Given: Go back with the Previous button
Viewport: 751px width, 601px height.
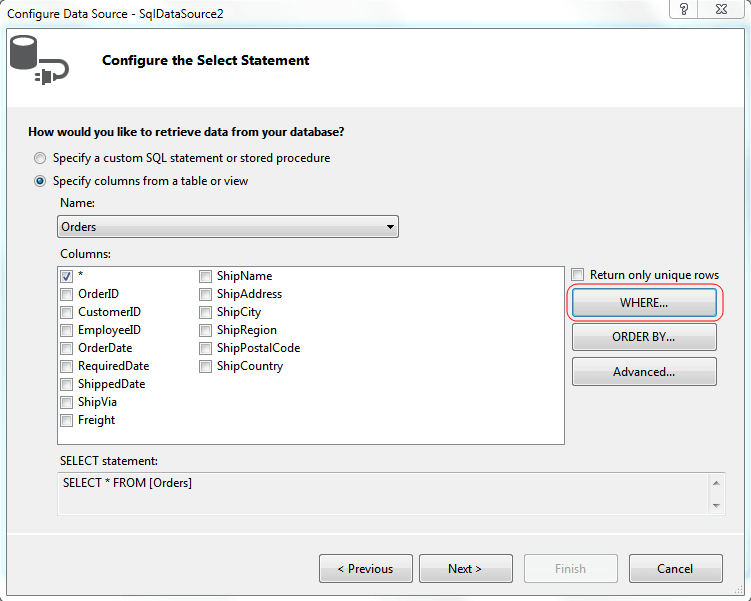Looking at the screenshot, I should [365, 569].
